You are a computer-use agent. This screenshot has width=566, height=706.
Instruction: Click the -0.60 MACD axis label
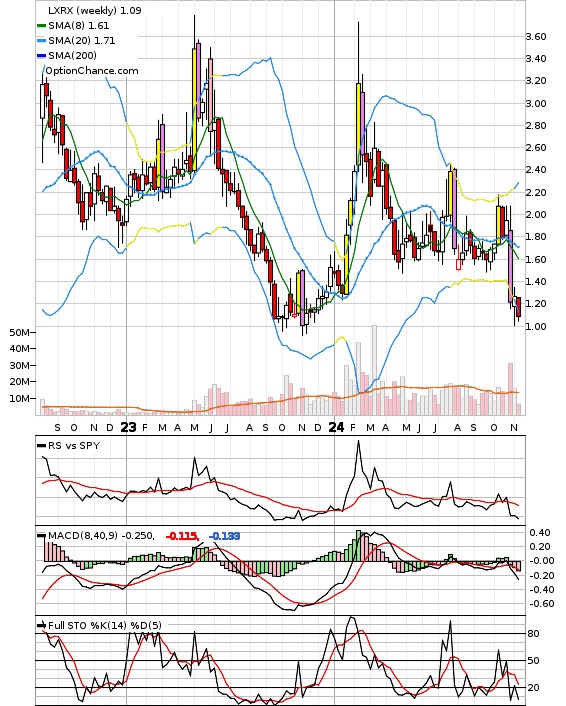pyautogui.click(x=540, y=604)
